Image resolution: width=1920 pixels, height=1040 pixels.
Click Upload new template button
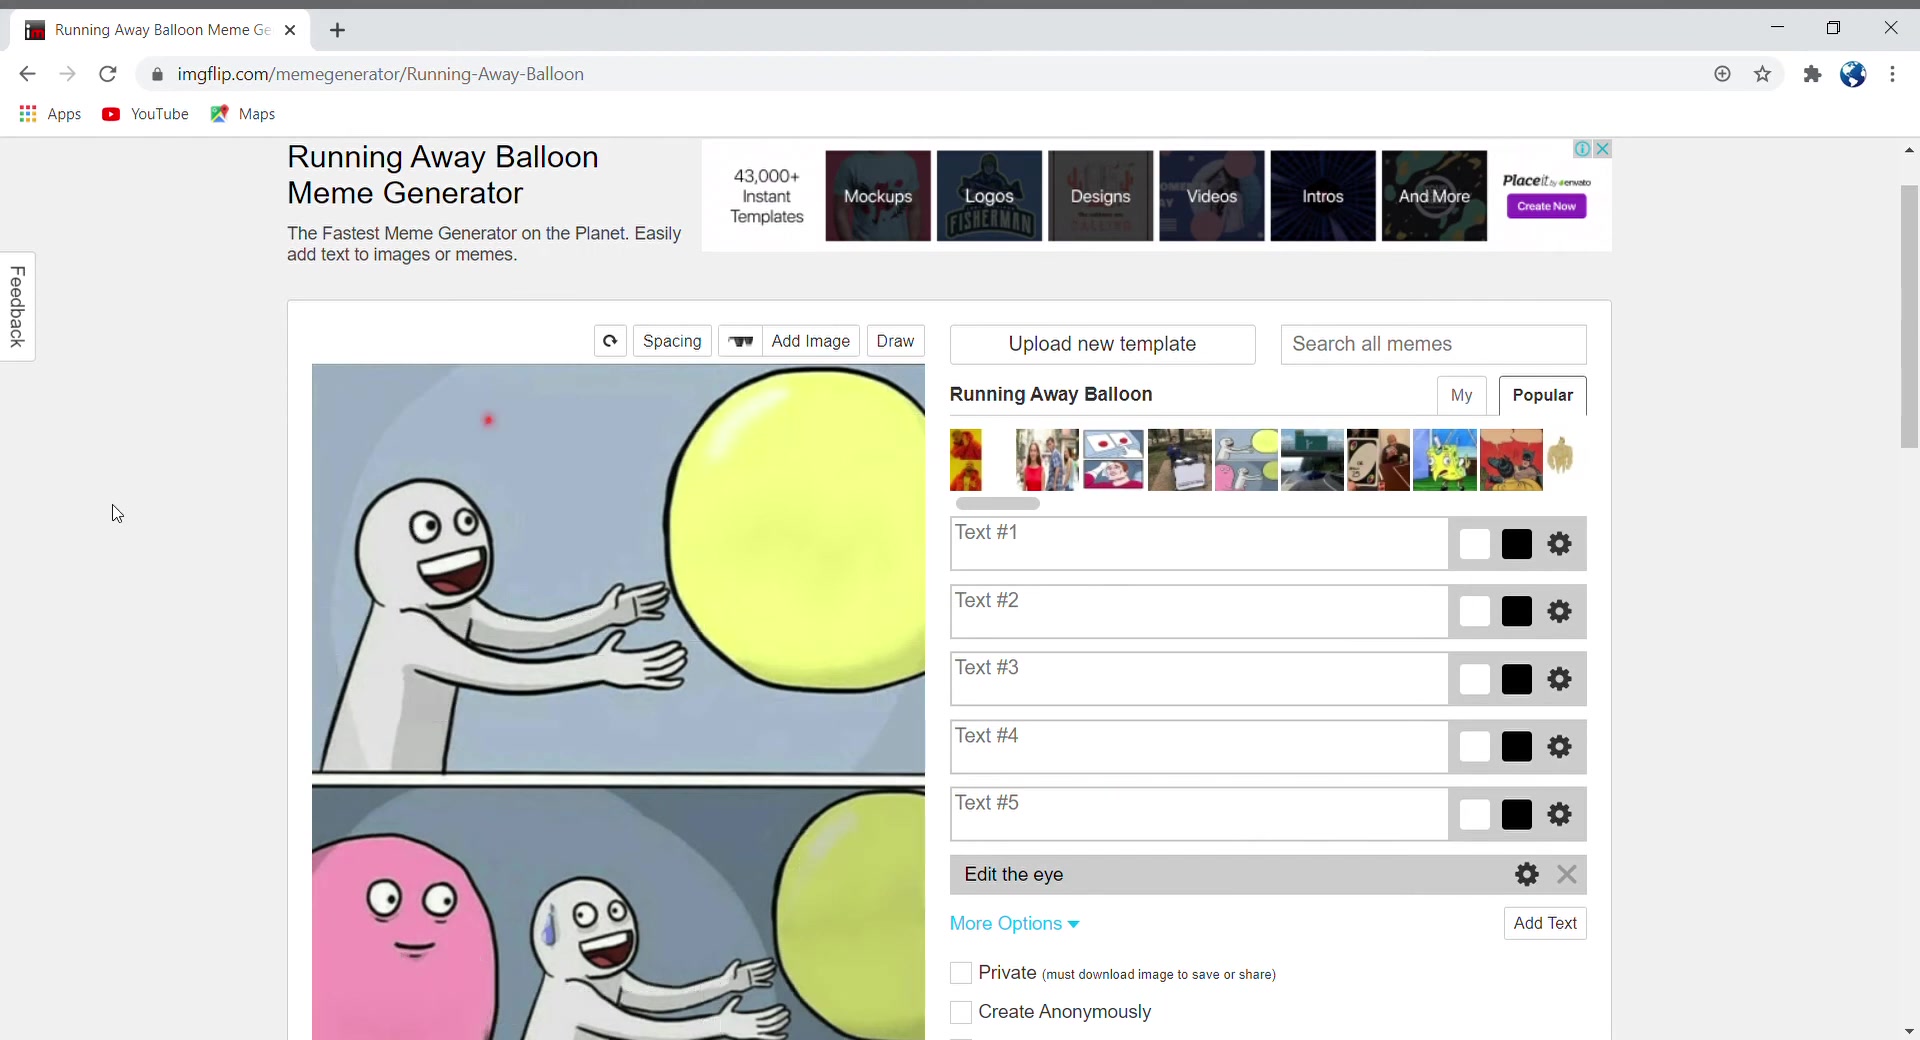click(x=1102, y=344)
